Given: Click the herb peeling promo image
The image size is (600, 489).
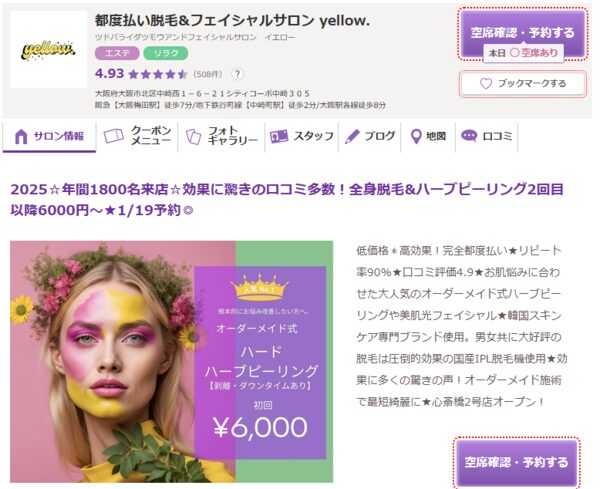Looking at the screenshot, I should pos(171,362).
